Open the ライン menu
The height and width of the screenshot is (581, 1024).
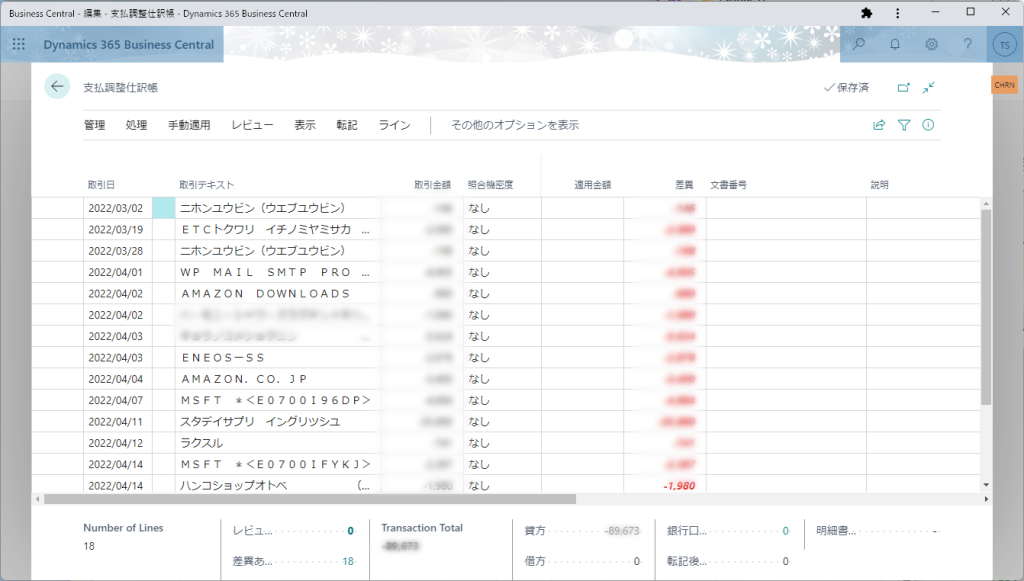[394, 125]
